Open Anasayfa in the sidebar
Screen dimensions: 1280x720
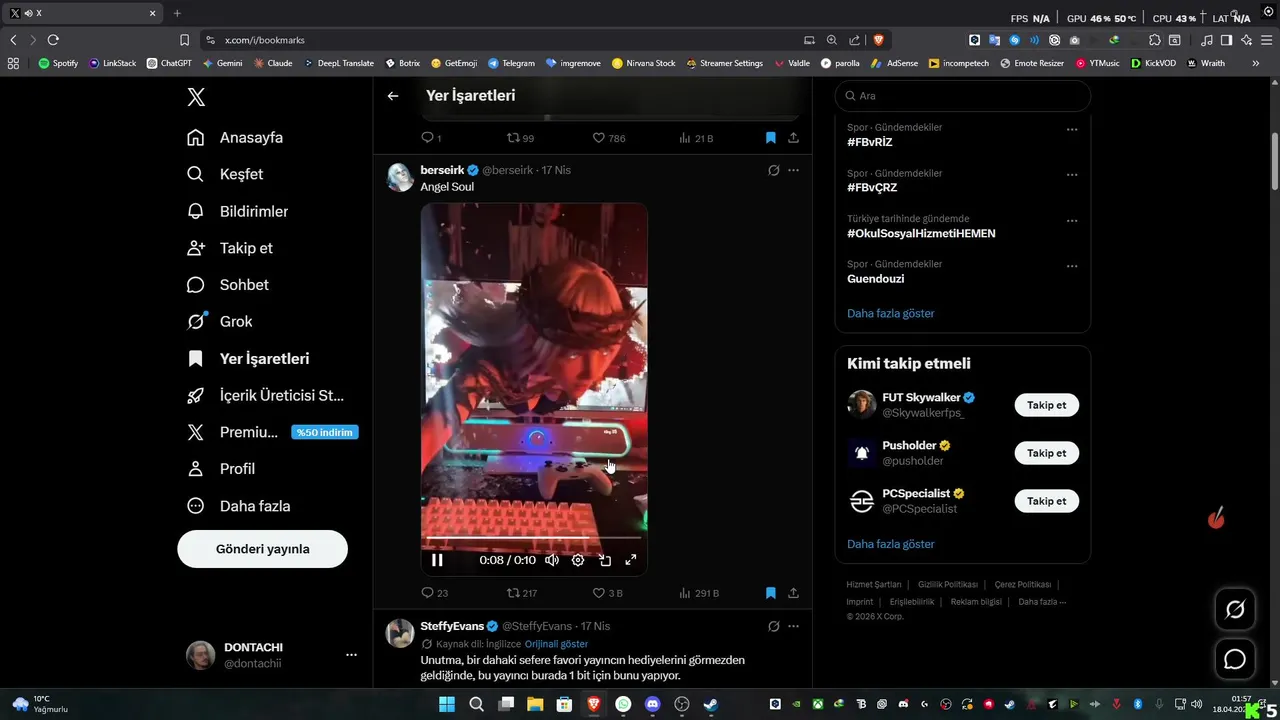tap(235, 138)
